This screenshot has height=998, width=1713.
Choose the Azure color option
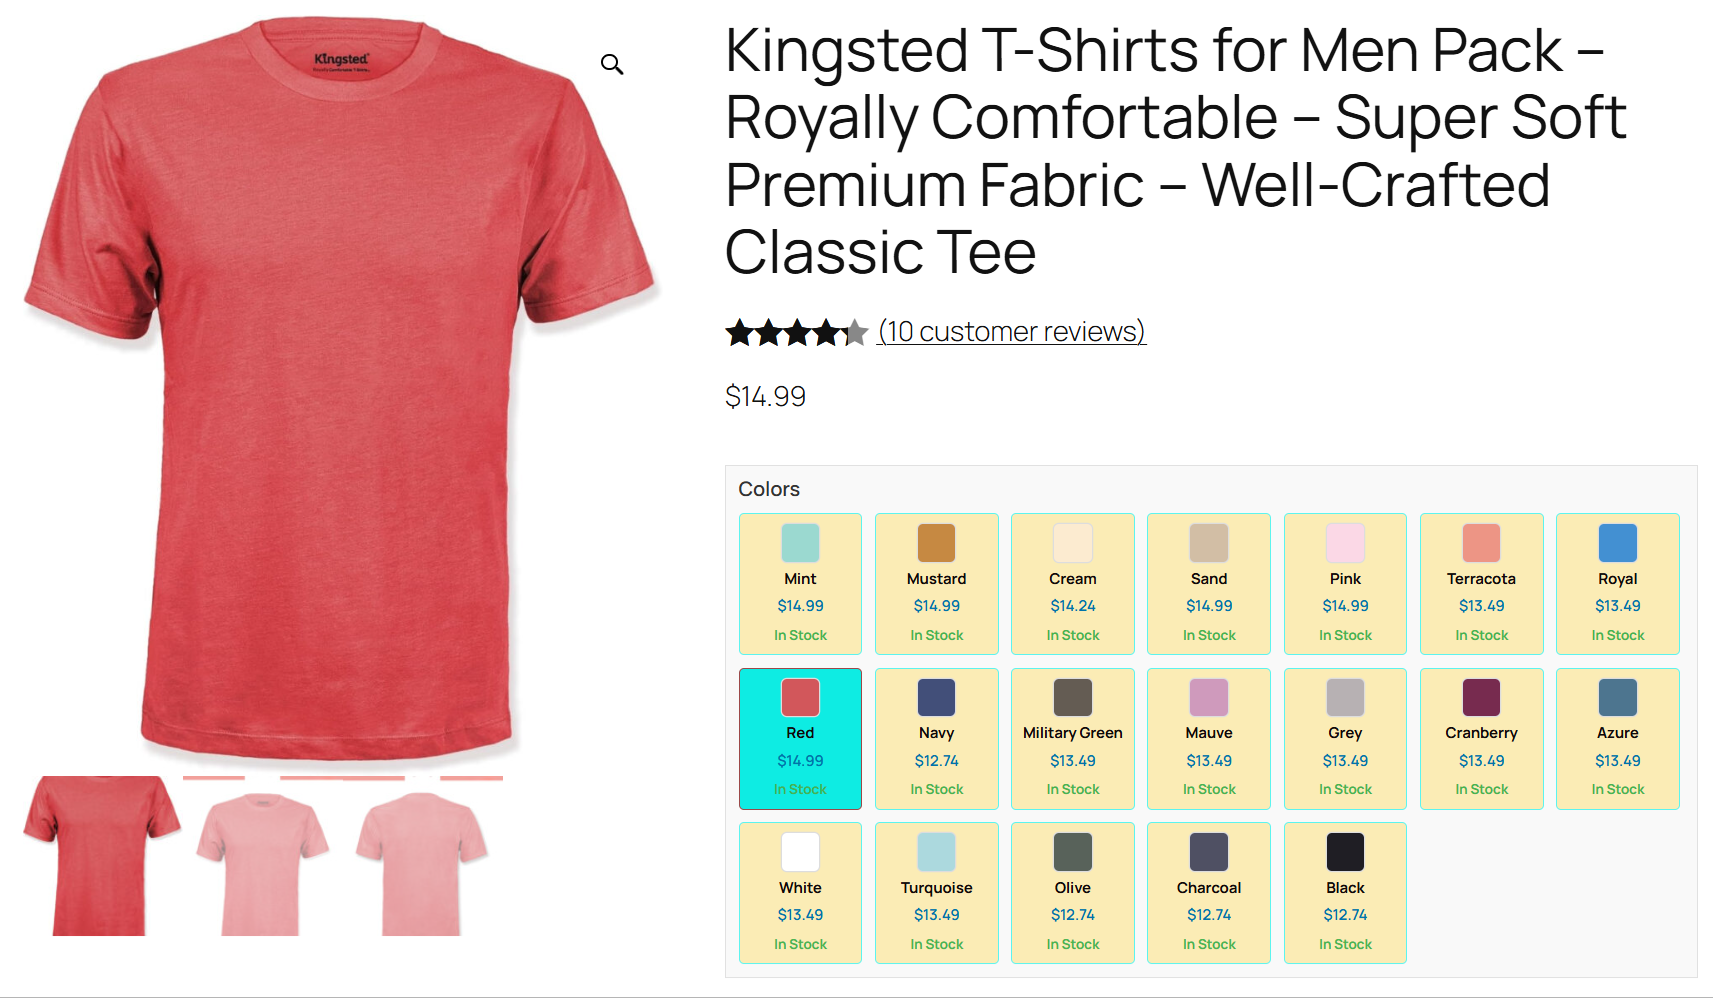[1617, 738]
